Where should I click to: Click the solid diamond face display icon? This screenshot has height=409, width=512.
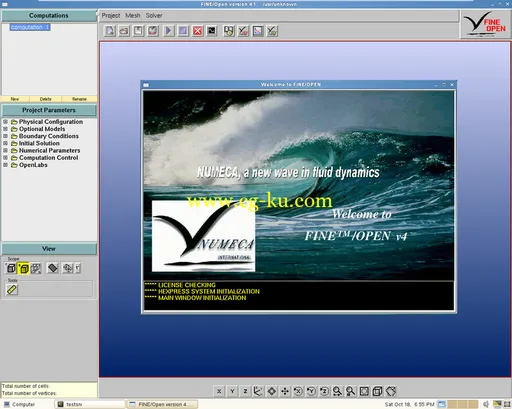[53, 268]
